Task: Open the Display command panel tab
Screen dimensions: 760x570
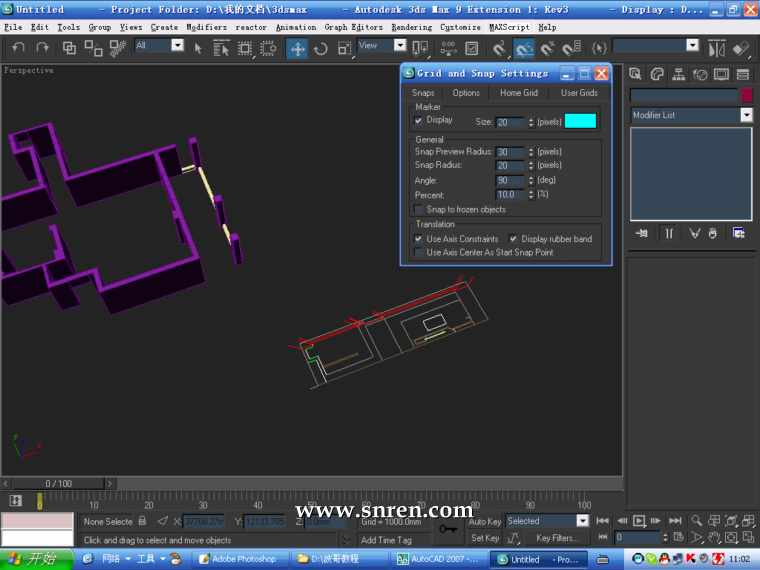Action: [721, 74]
